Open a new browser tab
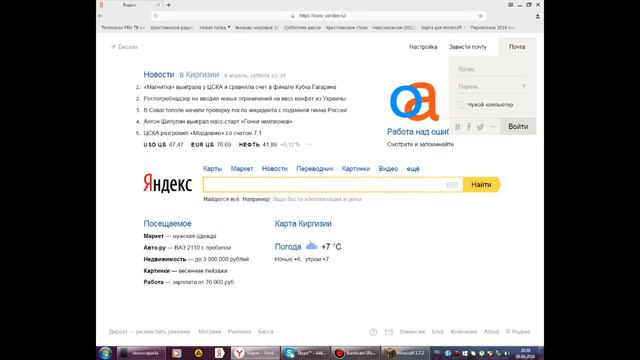Image resolution: width=640 pixels, height=360 pixels. (169, 5)
